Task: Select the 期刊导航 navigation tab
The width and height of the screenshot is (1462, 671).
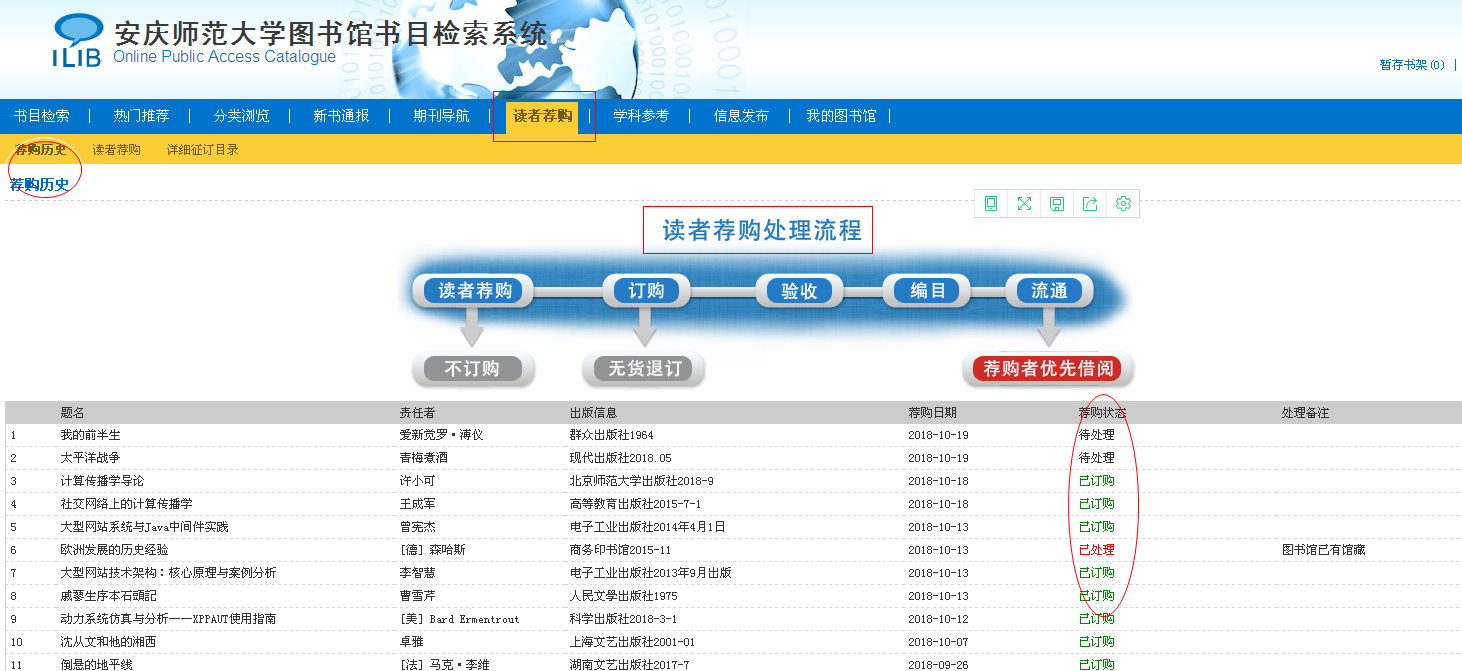Action: [441, 116]
